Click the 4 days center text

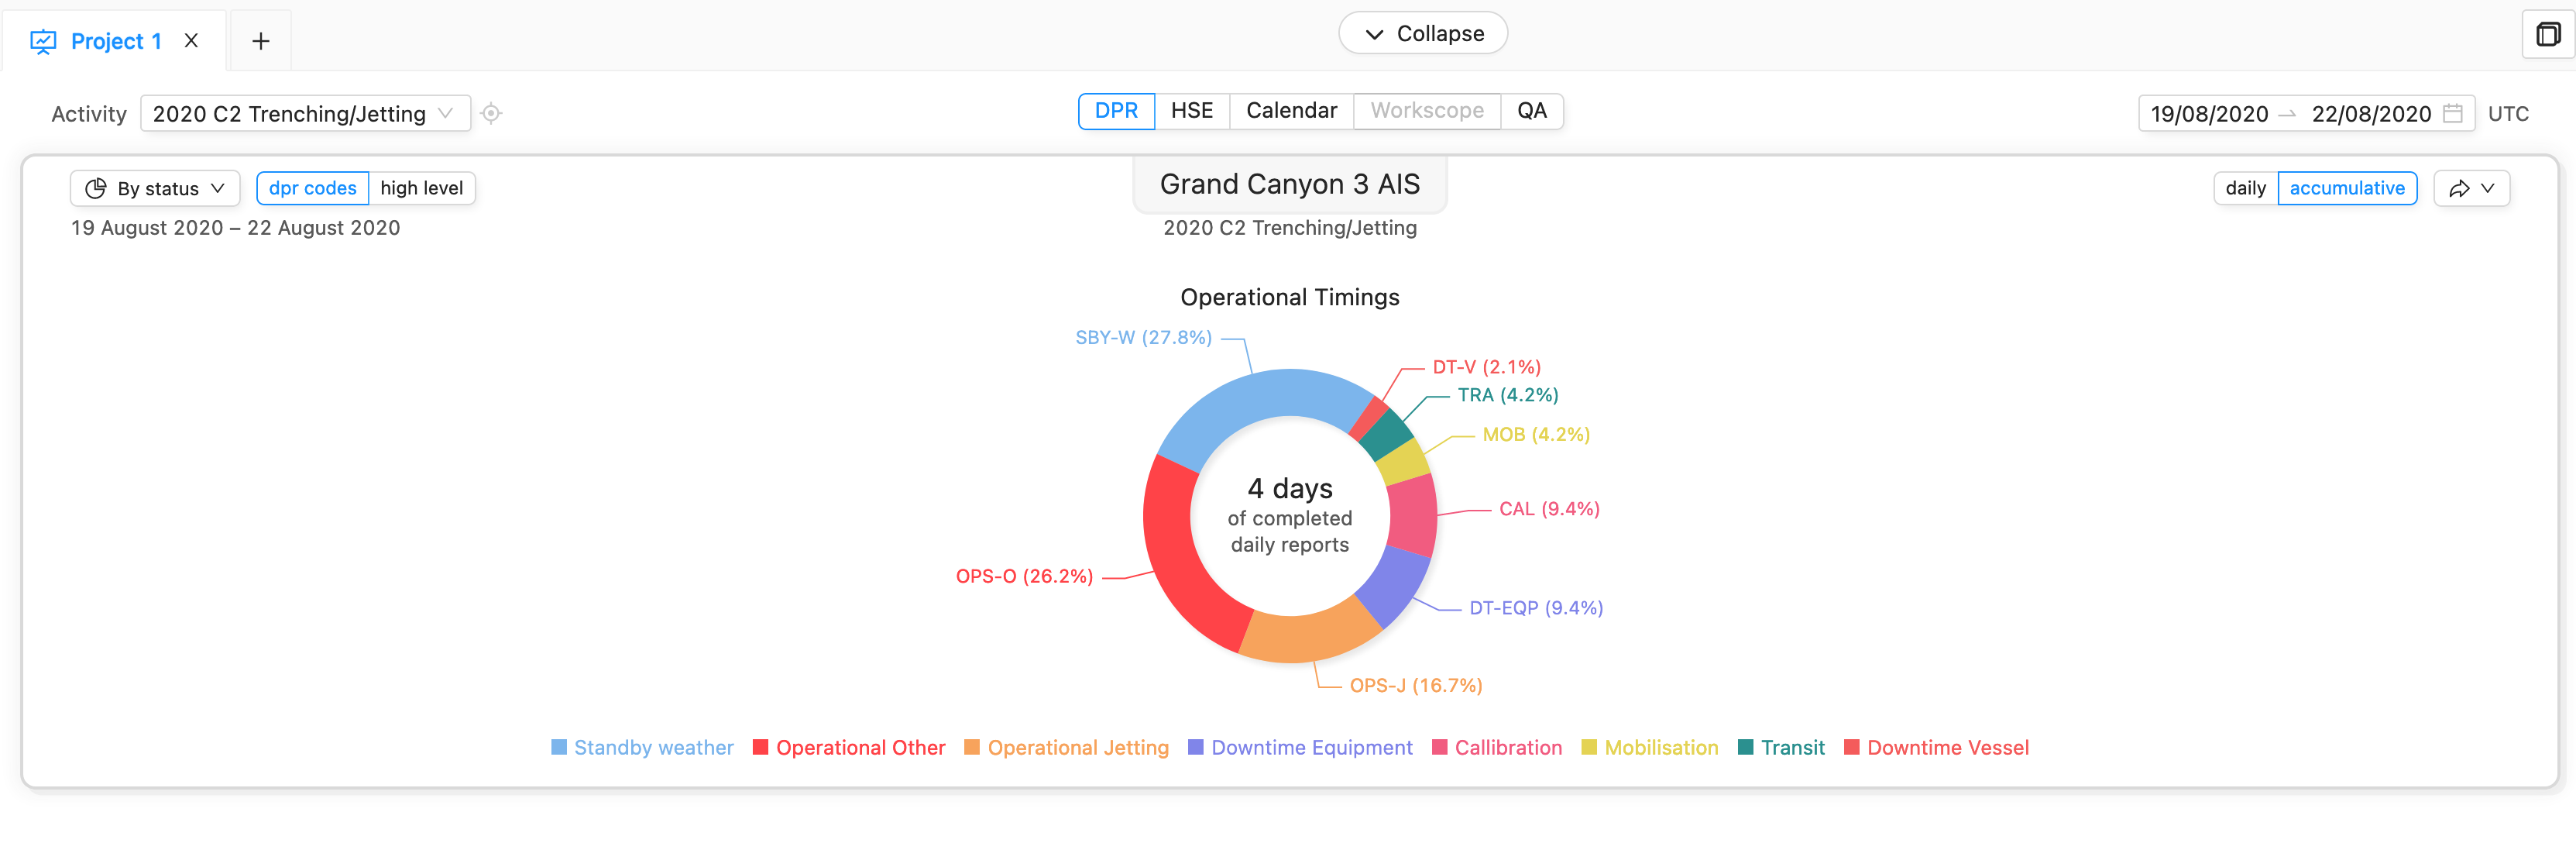click(x=1289, y=489)
